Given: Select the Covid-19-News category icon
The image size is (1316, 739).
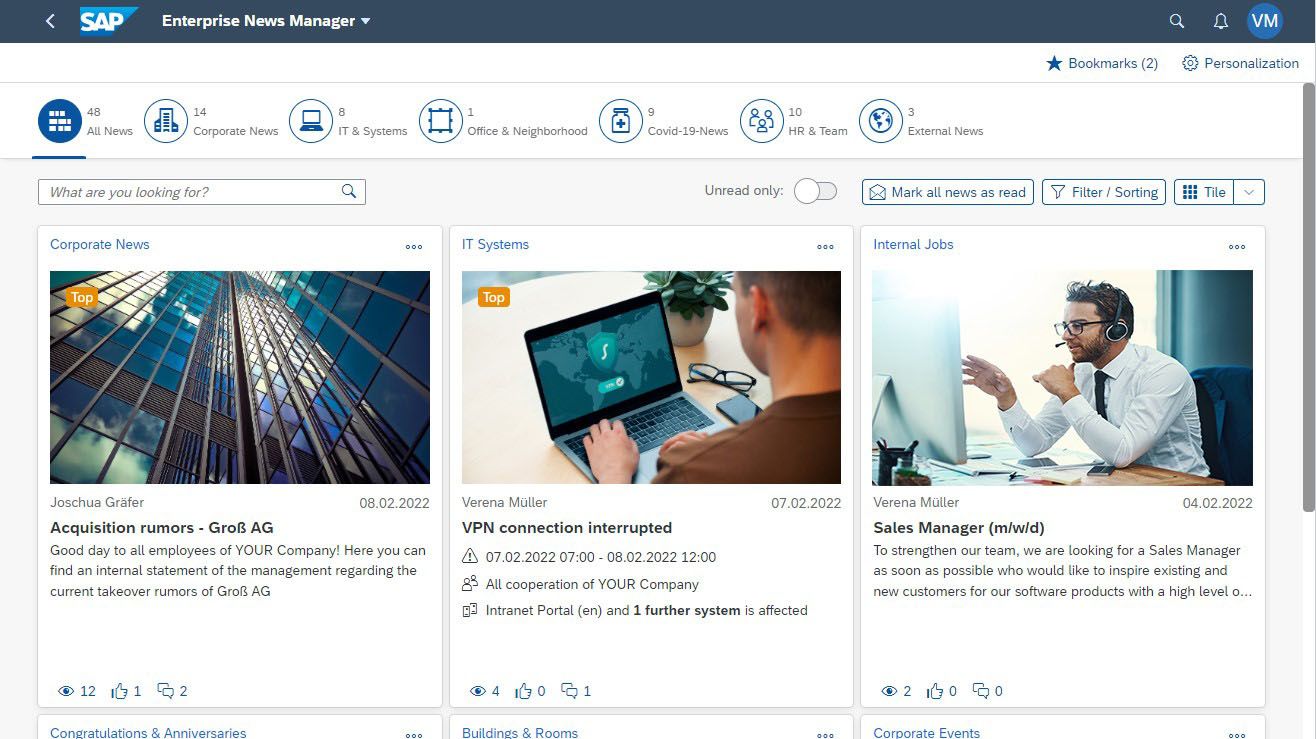Looking at the screenshot, I should pyautogui.click(x=620, y=121).
